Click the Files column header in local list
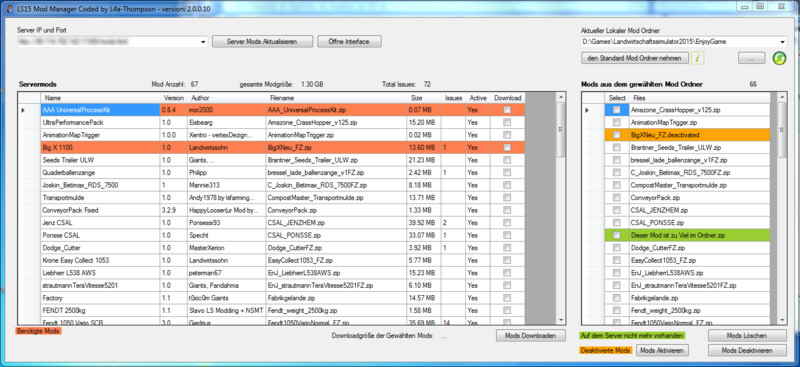The image size is (800, 367). click(700, 97)
